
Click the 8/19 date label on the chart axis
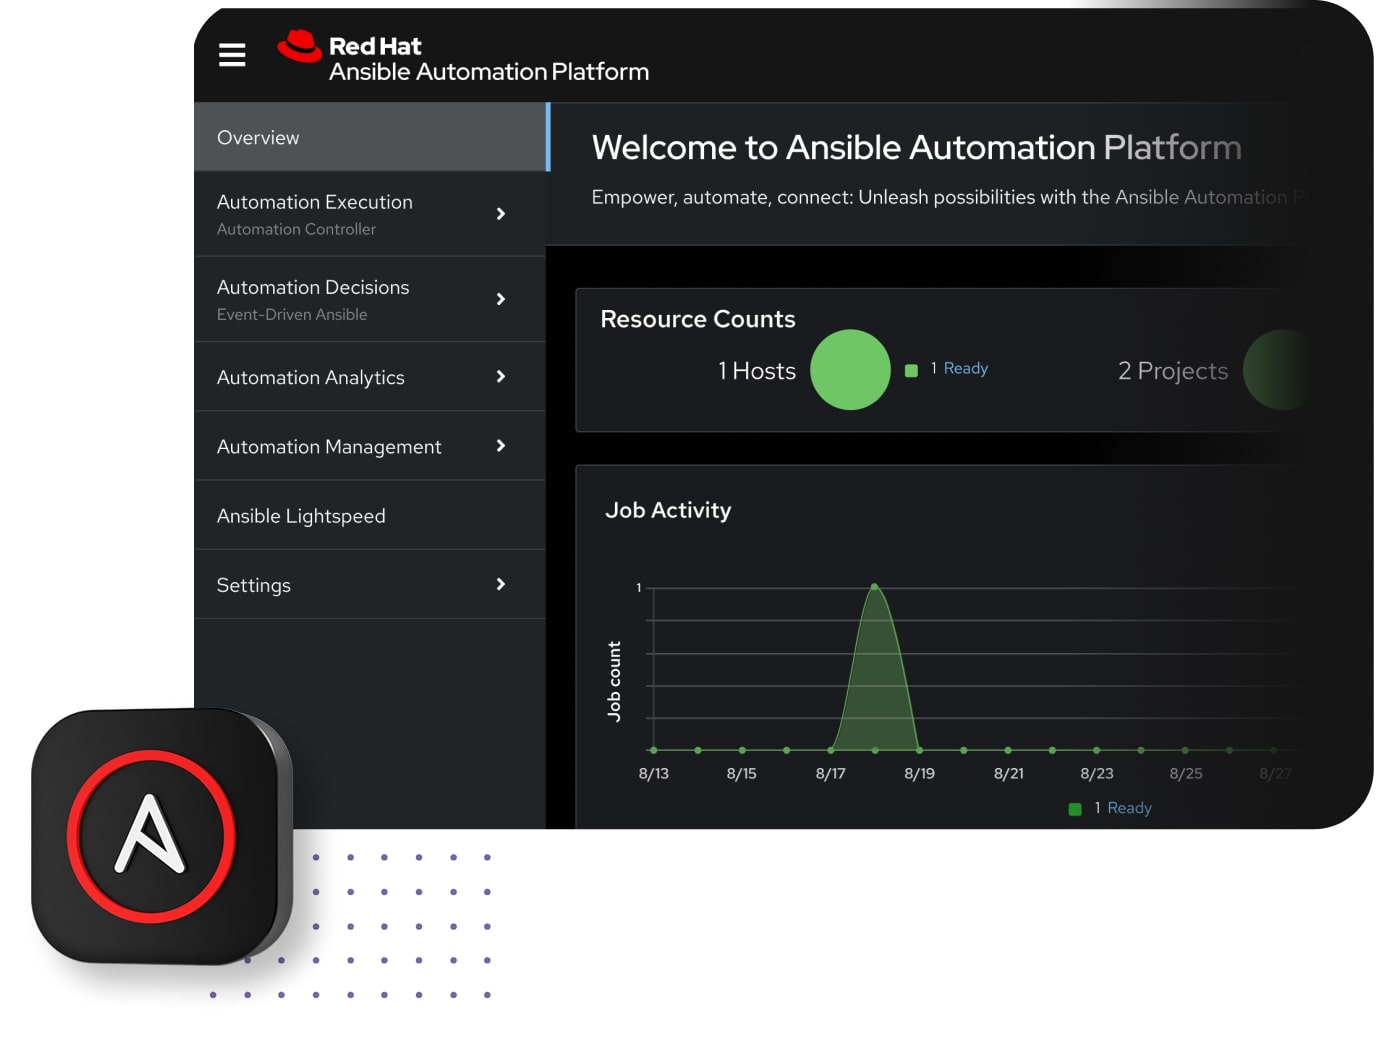919,772
